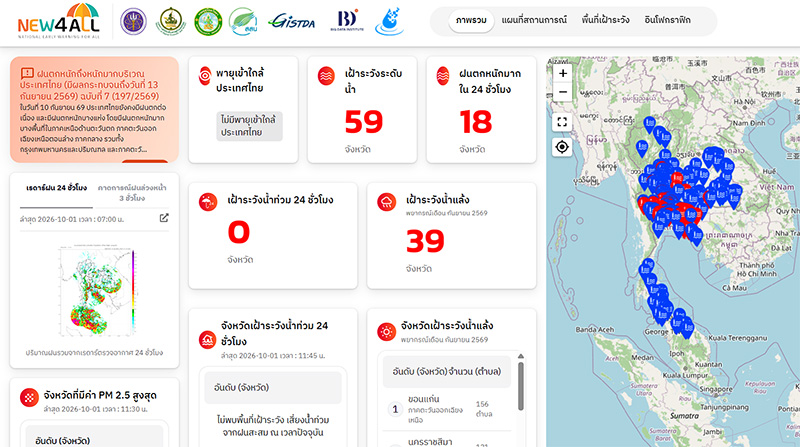800x447 pixels.
Task: Open the GISTDA partner logo
Action: click(292, 21)
